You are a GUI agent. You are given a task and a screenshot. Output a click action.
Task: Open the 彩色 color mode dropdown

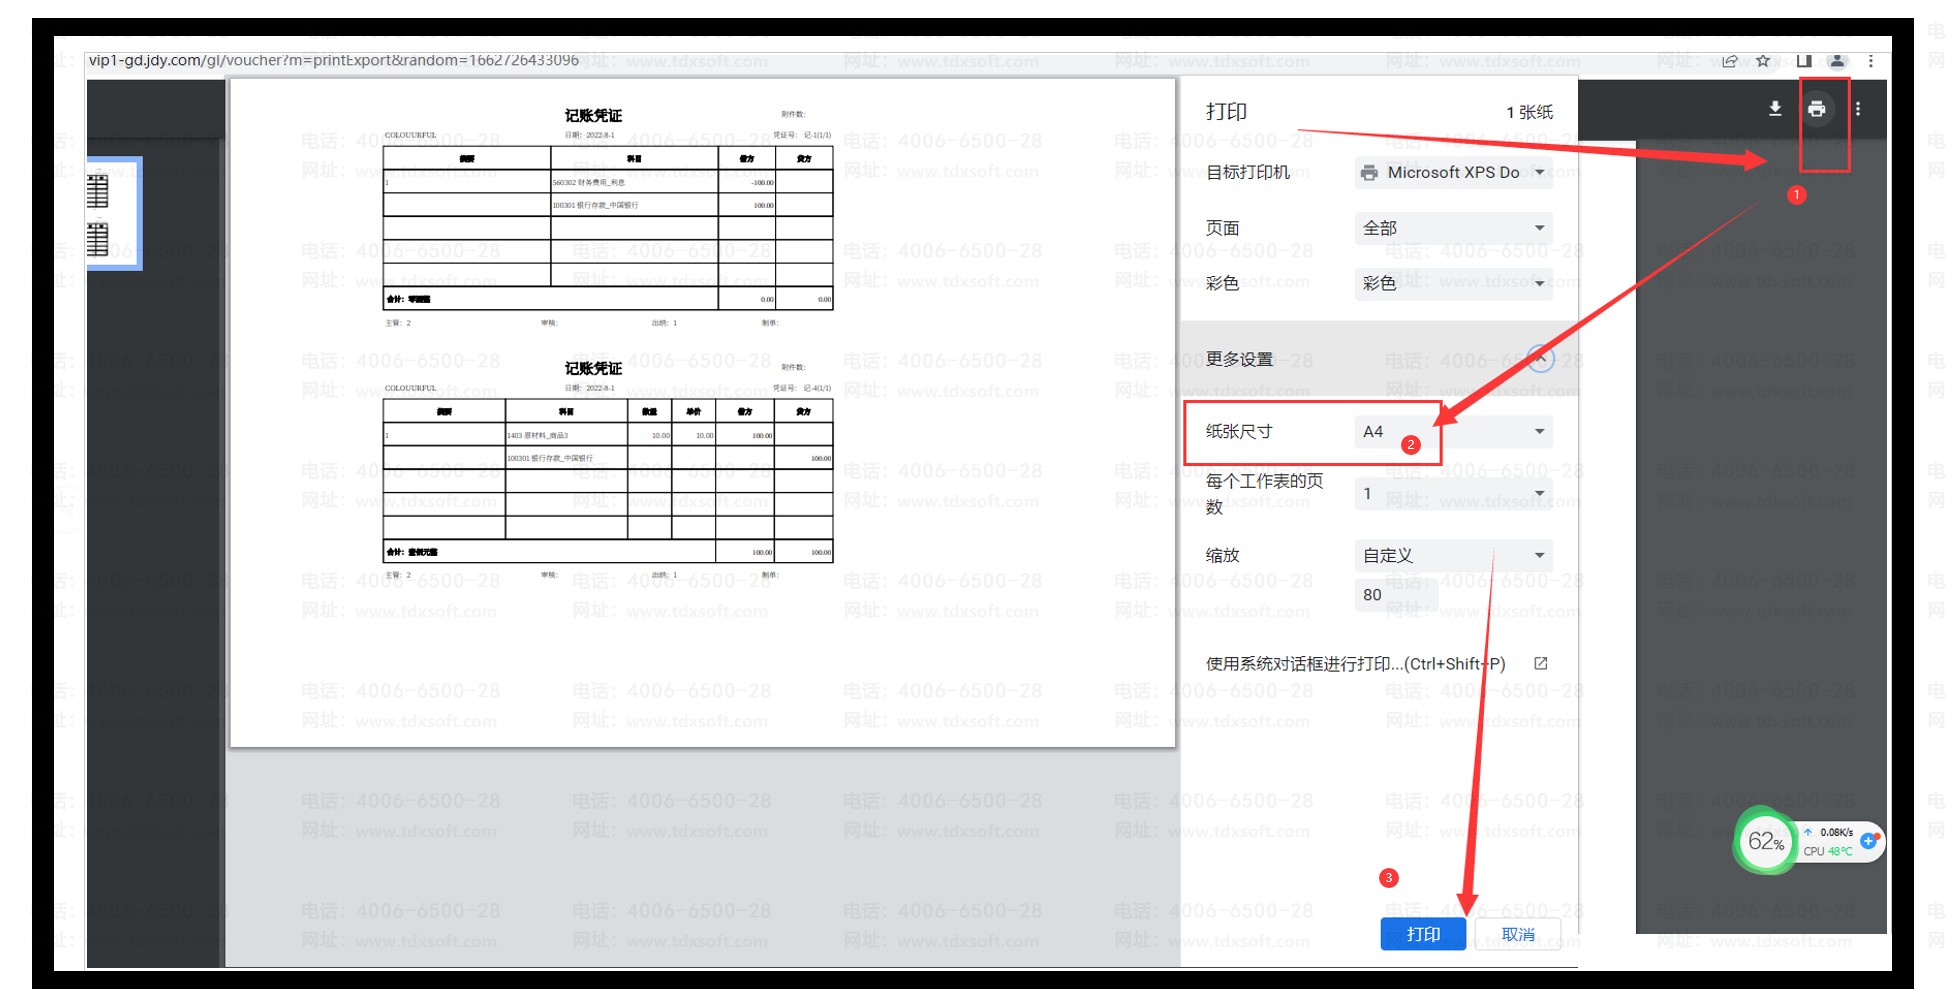pos(1453,283)
